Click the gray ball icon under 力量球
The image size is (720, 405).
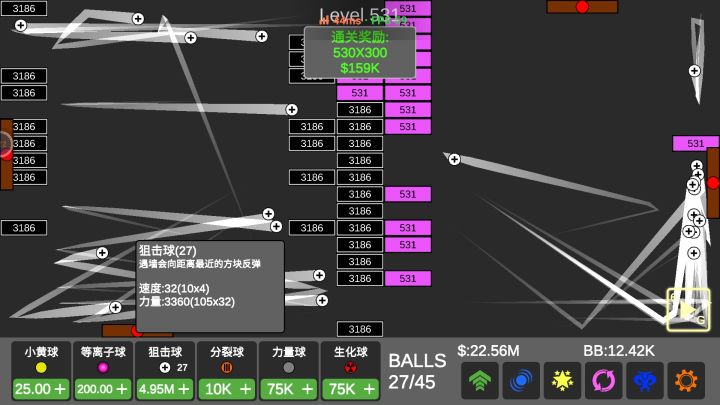[x=288, y=367]
